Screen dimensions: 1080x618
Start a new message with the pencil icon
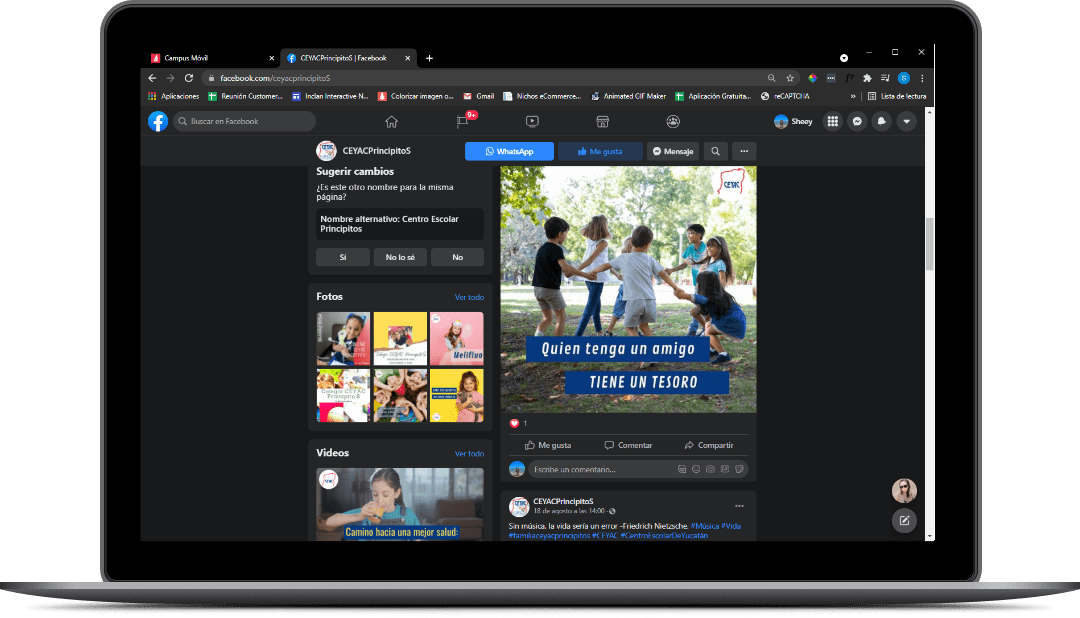[904, 521]
